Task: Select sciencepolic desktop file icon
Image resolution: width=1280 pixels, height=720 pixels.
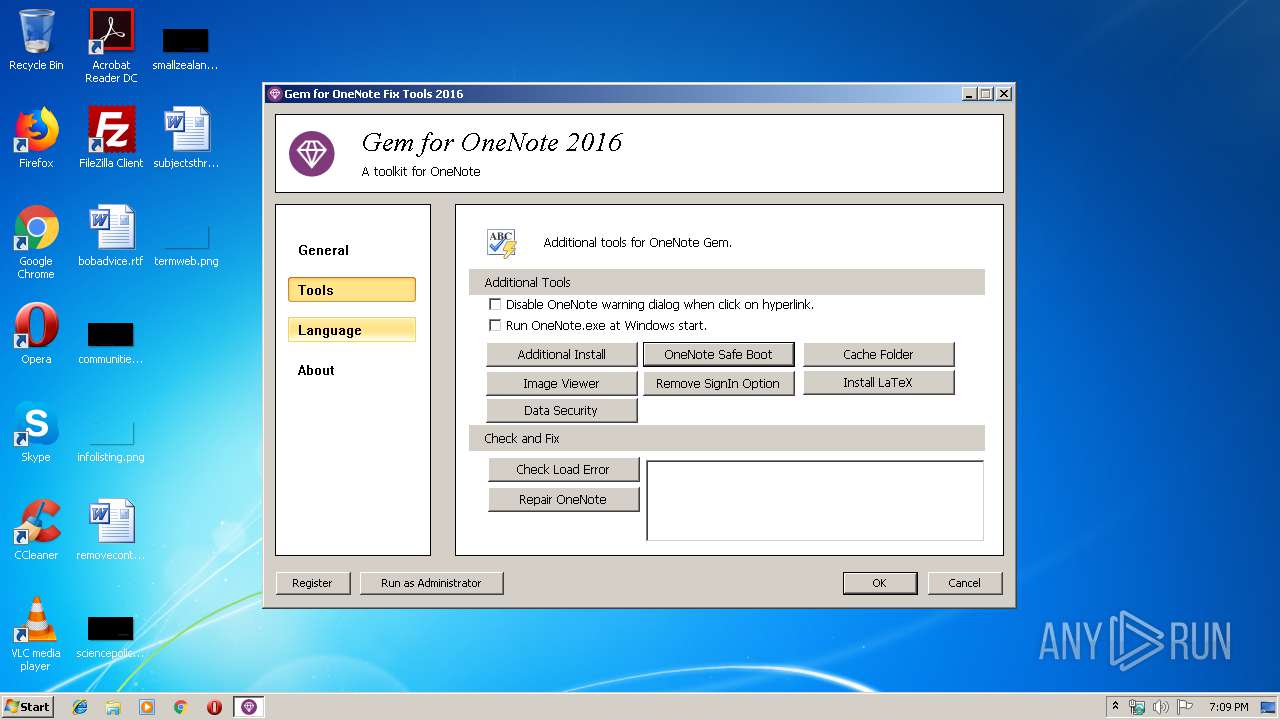Action: [111, 638]
